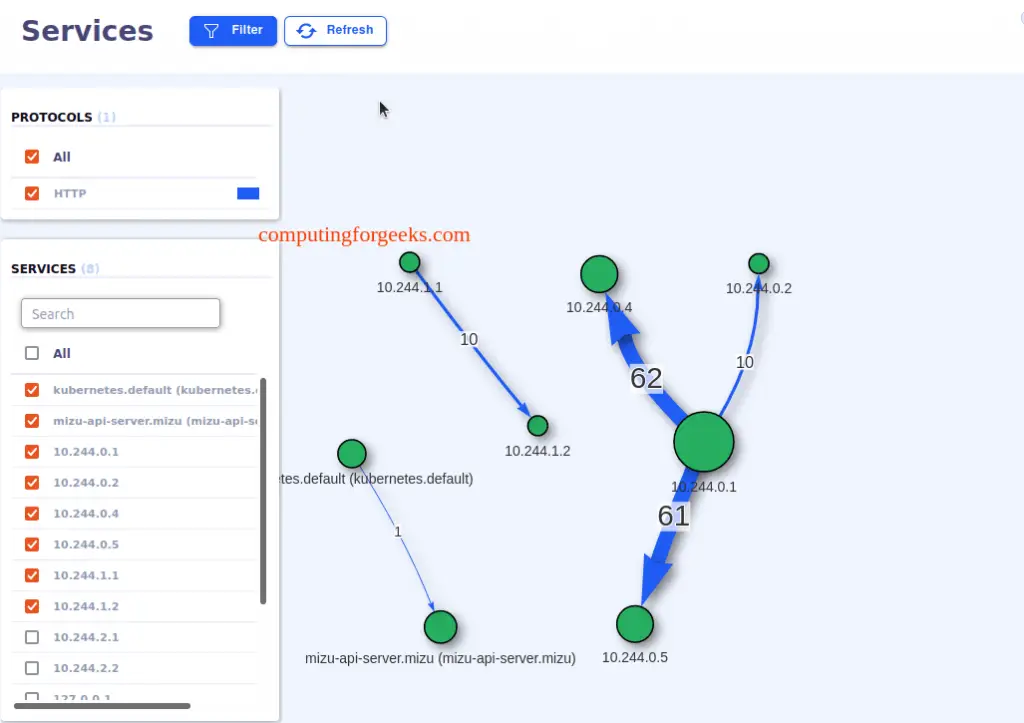Uncheck the mizu-api-server.mizu service checkbox
The width and height of the screenshot is (1024, 723).
32,421
